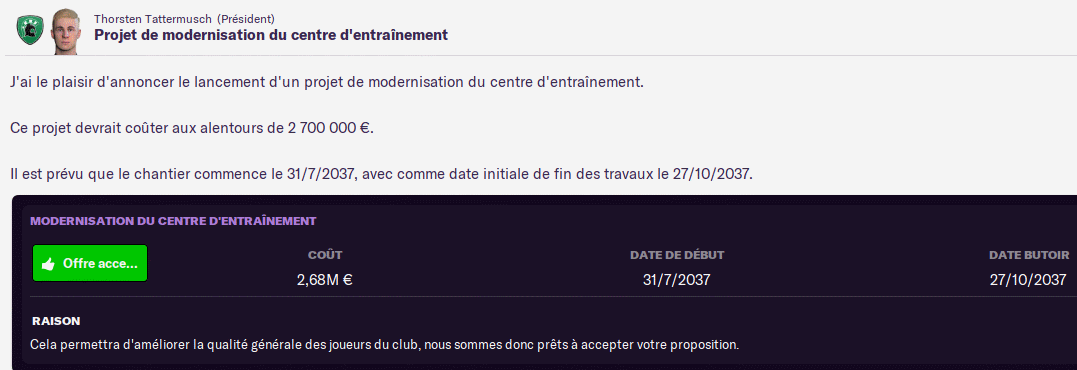Screen dimensions: 1077x370
Task: Click the separator line above RAISON
Action: pyautogui.click(x=549, y=297)
